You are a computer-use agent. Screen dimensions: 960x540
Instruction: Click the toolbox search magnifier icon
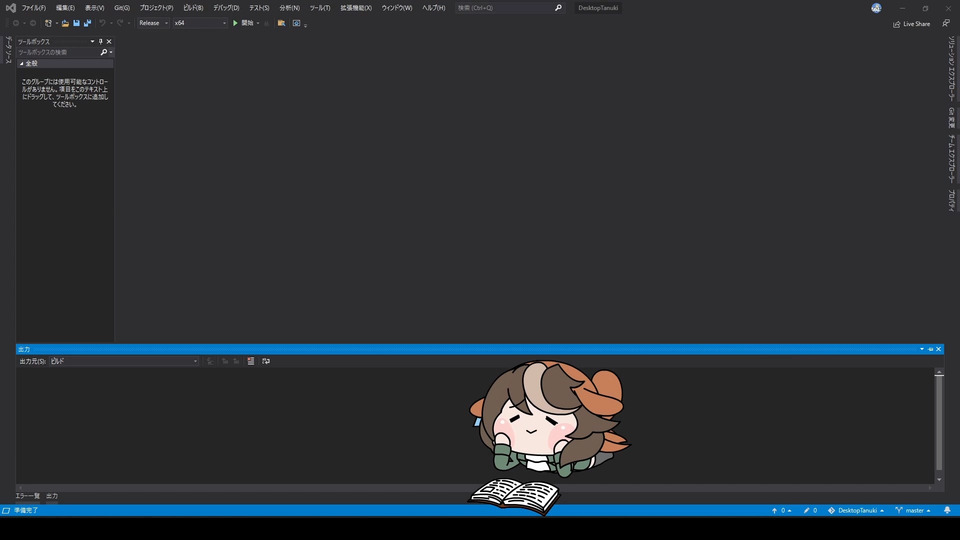tap(103, 53)
